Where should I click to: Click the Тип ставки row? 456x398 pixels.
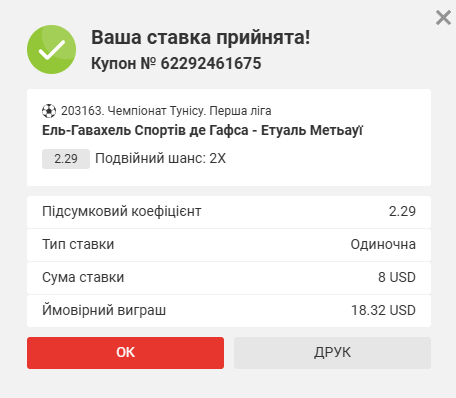point(229,245)
